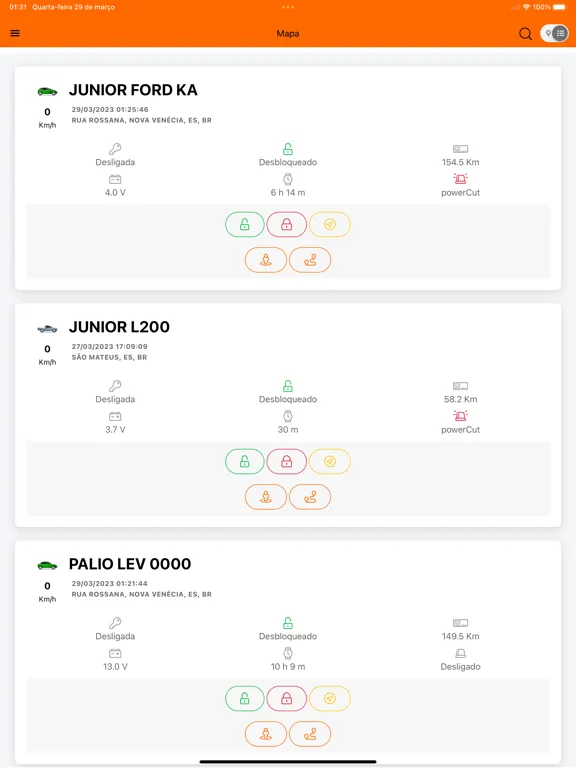This screenshot has height=768, width=576.
Task: Open the hamburger menu in header
Action: (15, 33)
